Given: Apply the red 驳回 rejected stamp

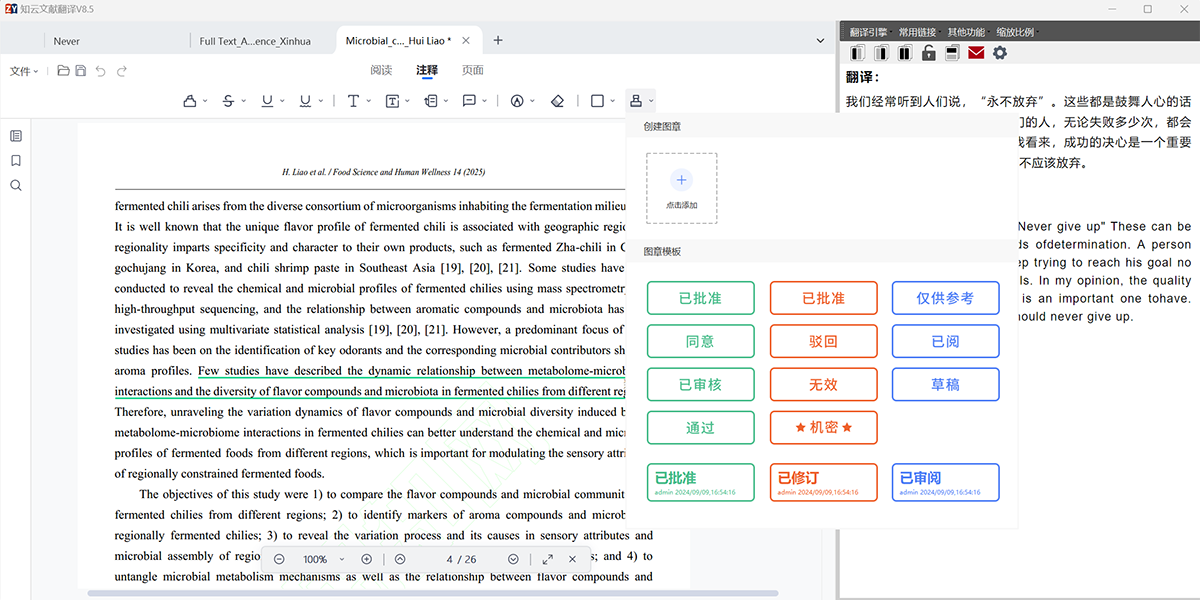Looking at the screenshot, I should [x=823, y=341].
